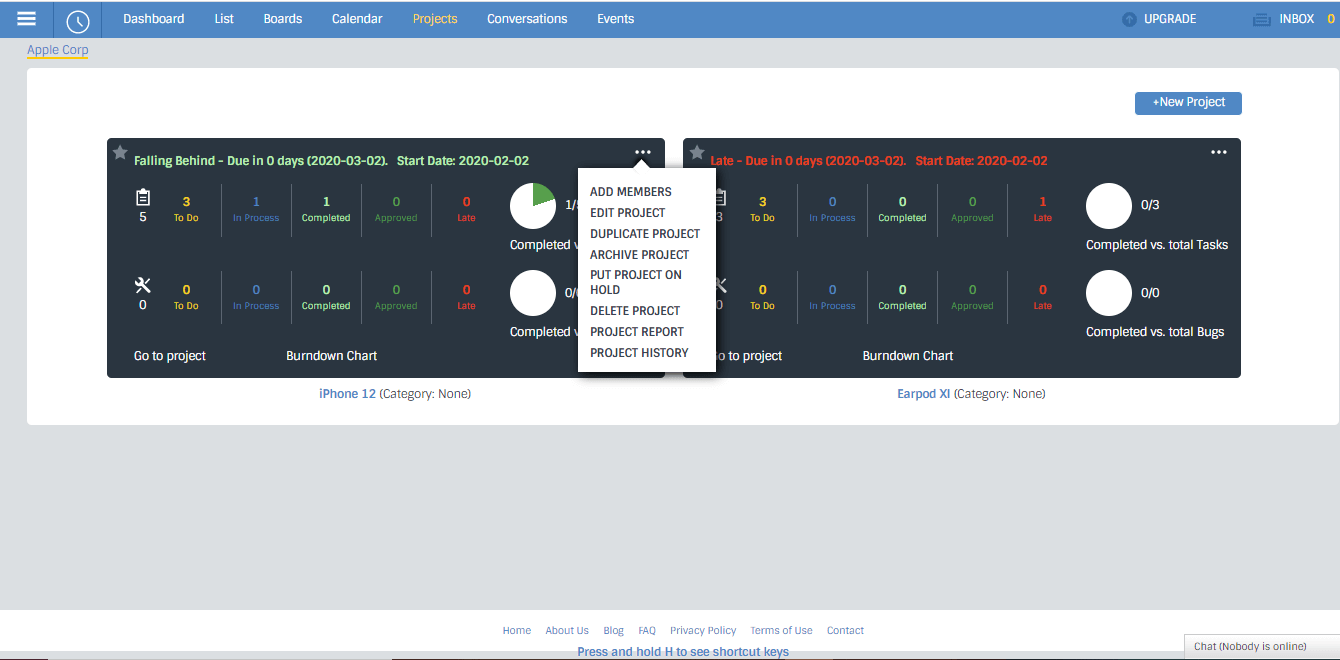Visit the Blog footer link
This screenshot has height=660, width=1340.
[x=614, y=631]
